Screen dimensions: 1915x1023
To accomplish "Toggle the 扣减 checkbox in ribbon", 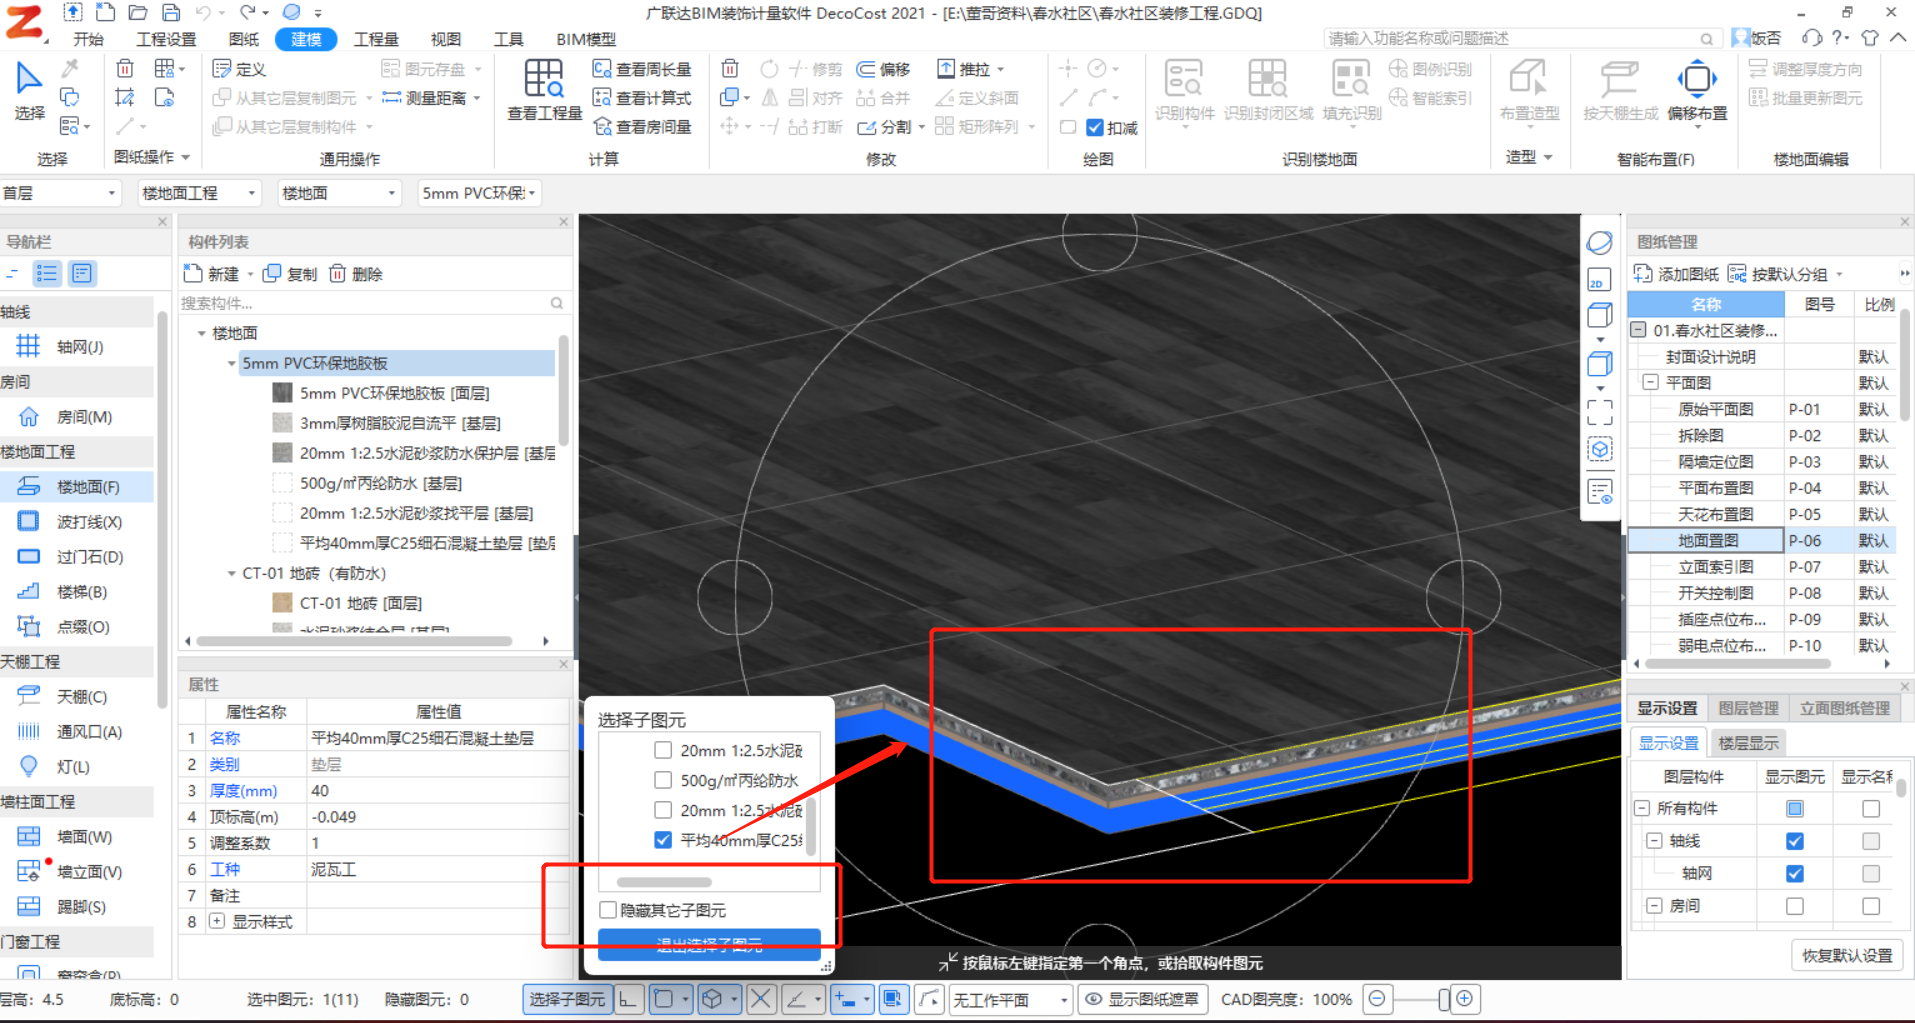I will [1095, 128].
